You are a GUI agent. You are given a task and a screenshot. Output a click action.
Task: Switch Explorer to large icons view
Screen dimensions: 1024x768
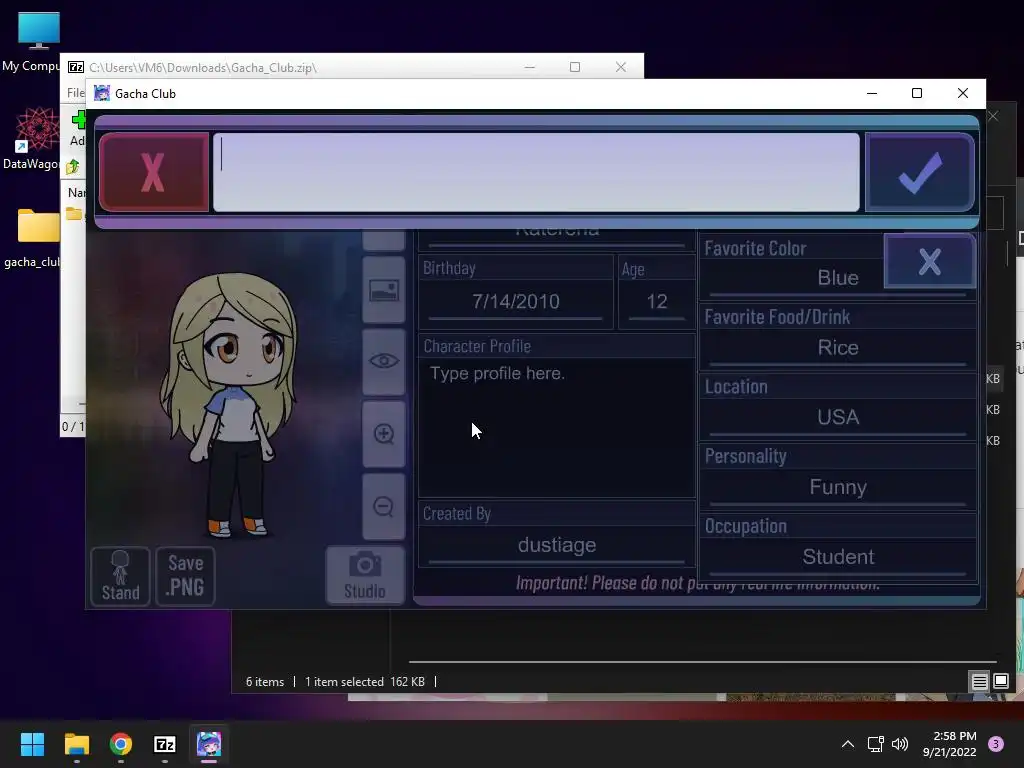pos(1000,682)
